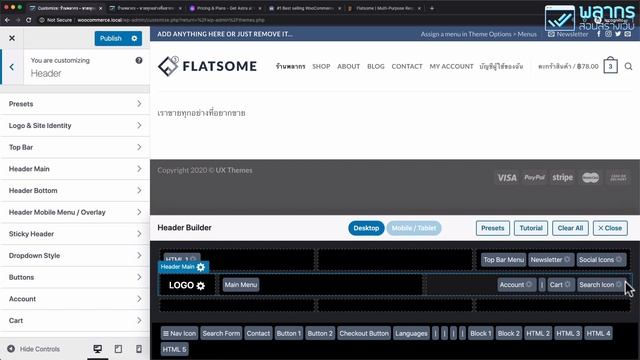Expand the Buttons section
The height and width of the screenshot is (360, 640).
pyautogui.click(x=75, y=277)
